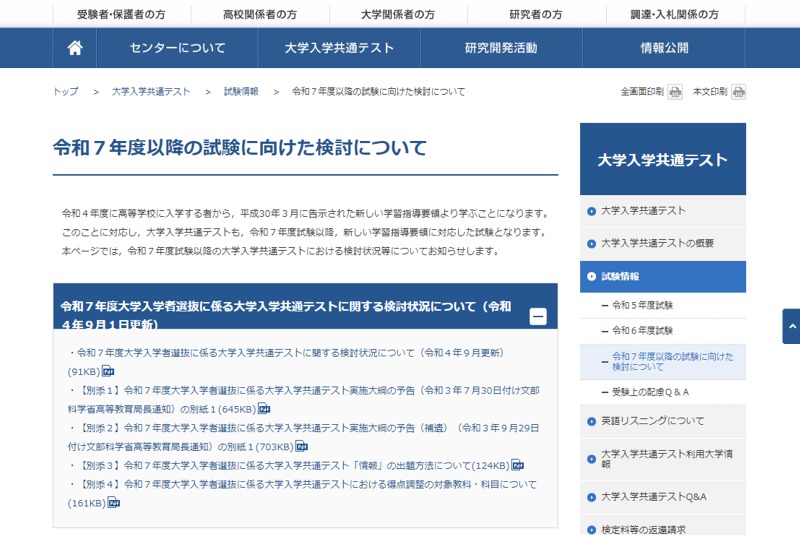Open document link 検討状況について（令和4年9月更新）
The width and height of the screenshot is (800, 535).
[x=290, y=353]
